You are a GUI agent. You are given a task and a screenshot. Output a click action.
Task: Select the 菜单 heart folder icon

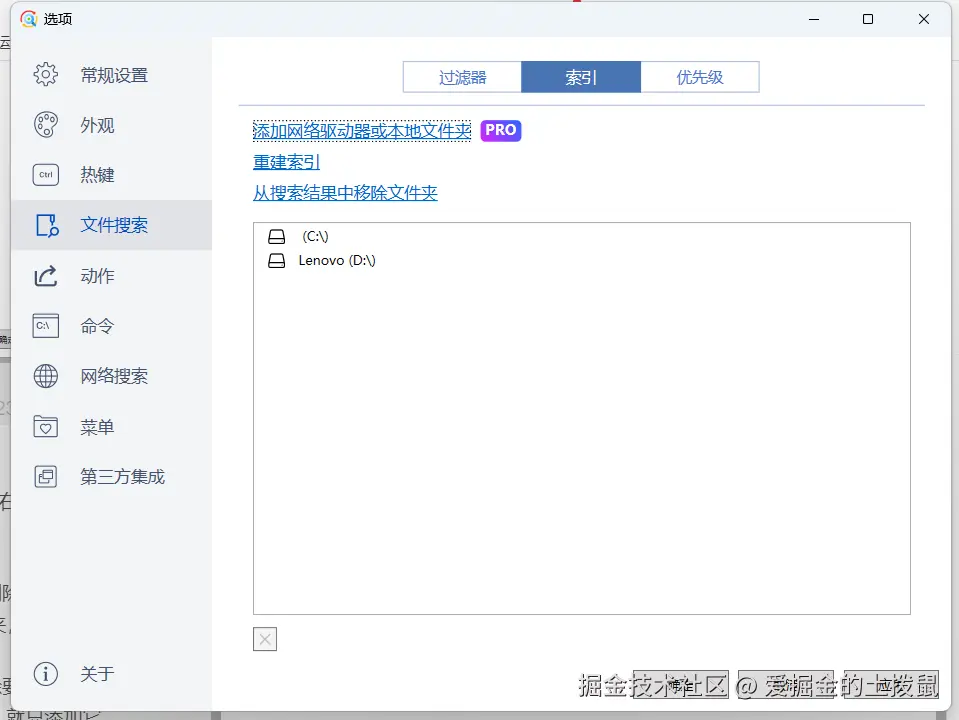point(45,426)
